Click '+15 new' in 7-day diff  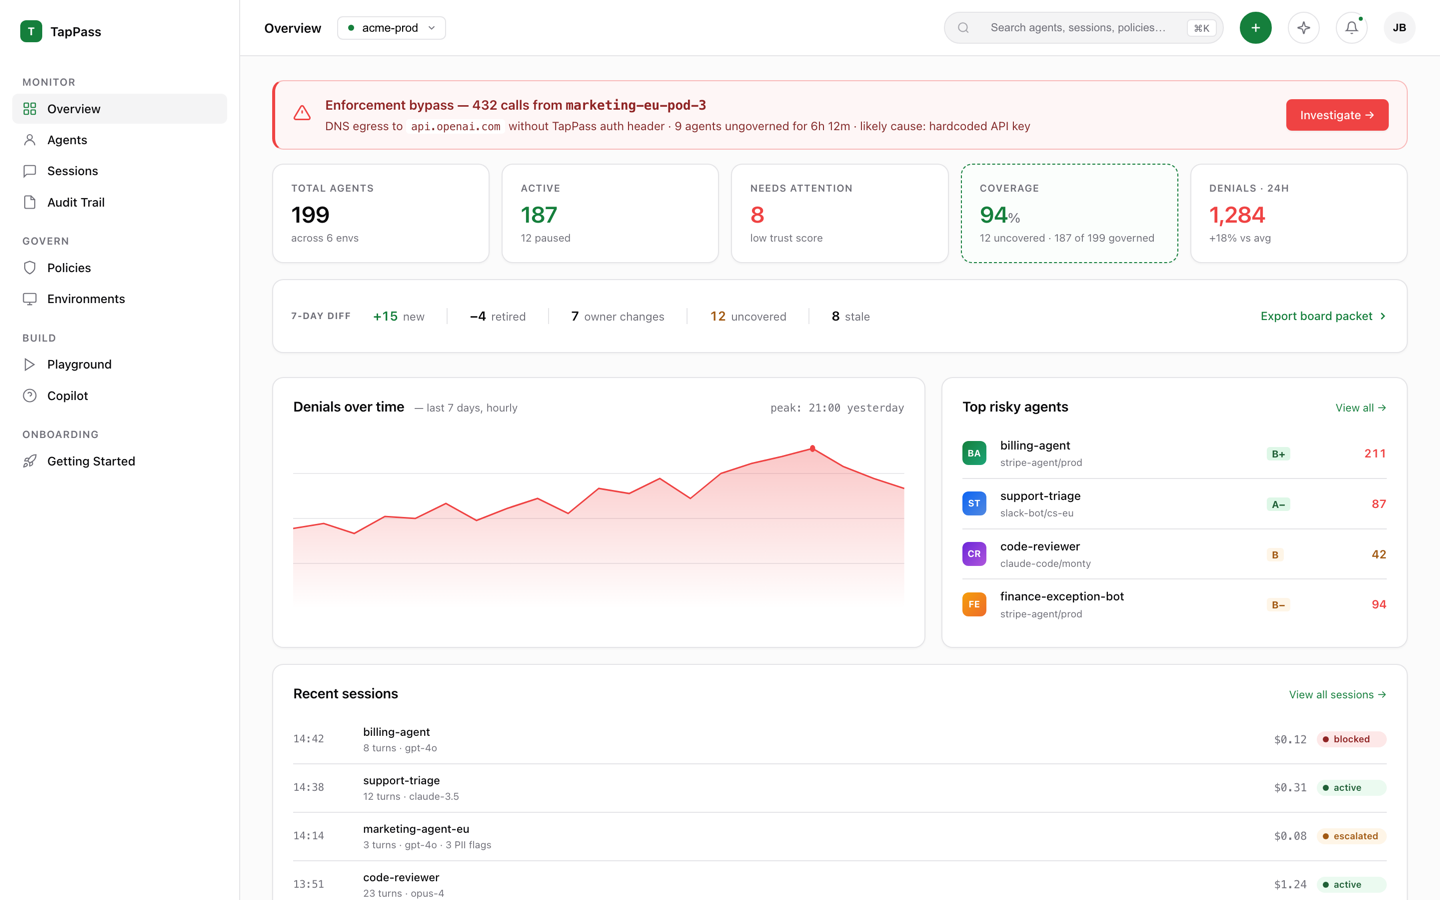(x=399, y=316)
